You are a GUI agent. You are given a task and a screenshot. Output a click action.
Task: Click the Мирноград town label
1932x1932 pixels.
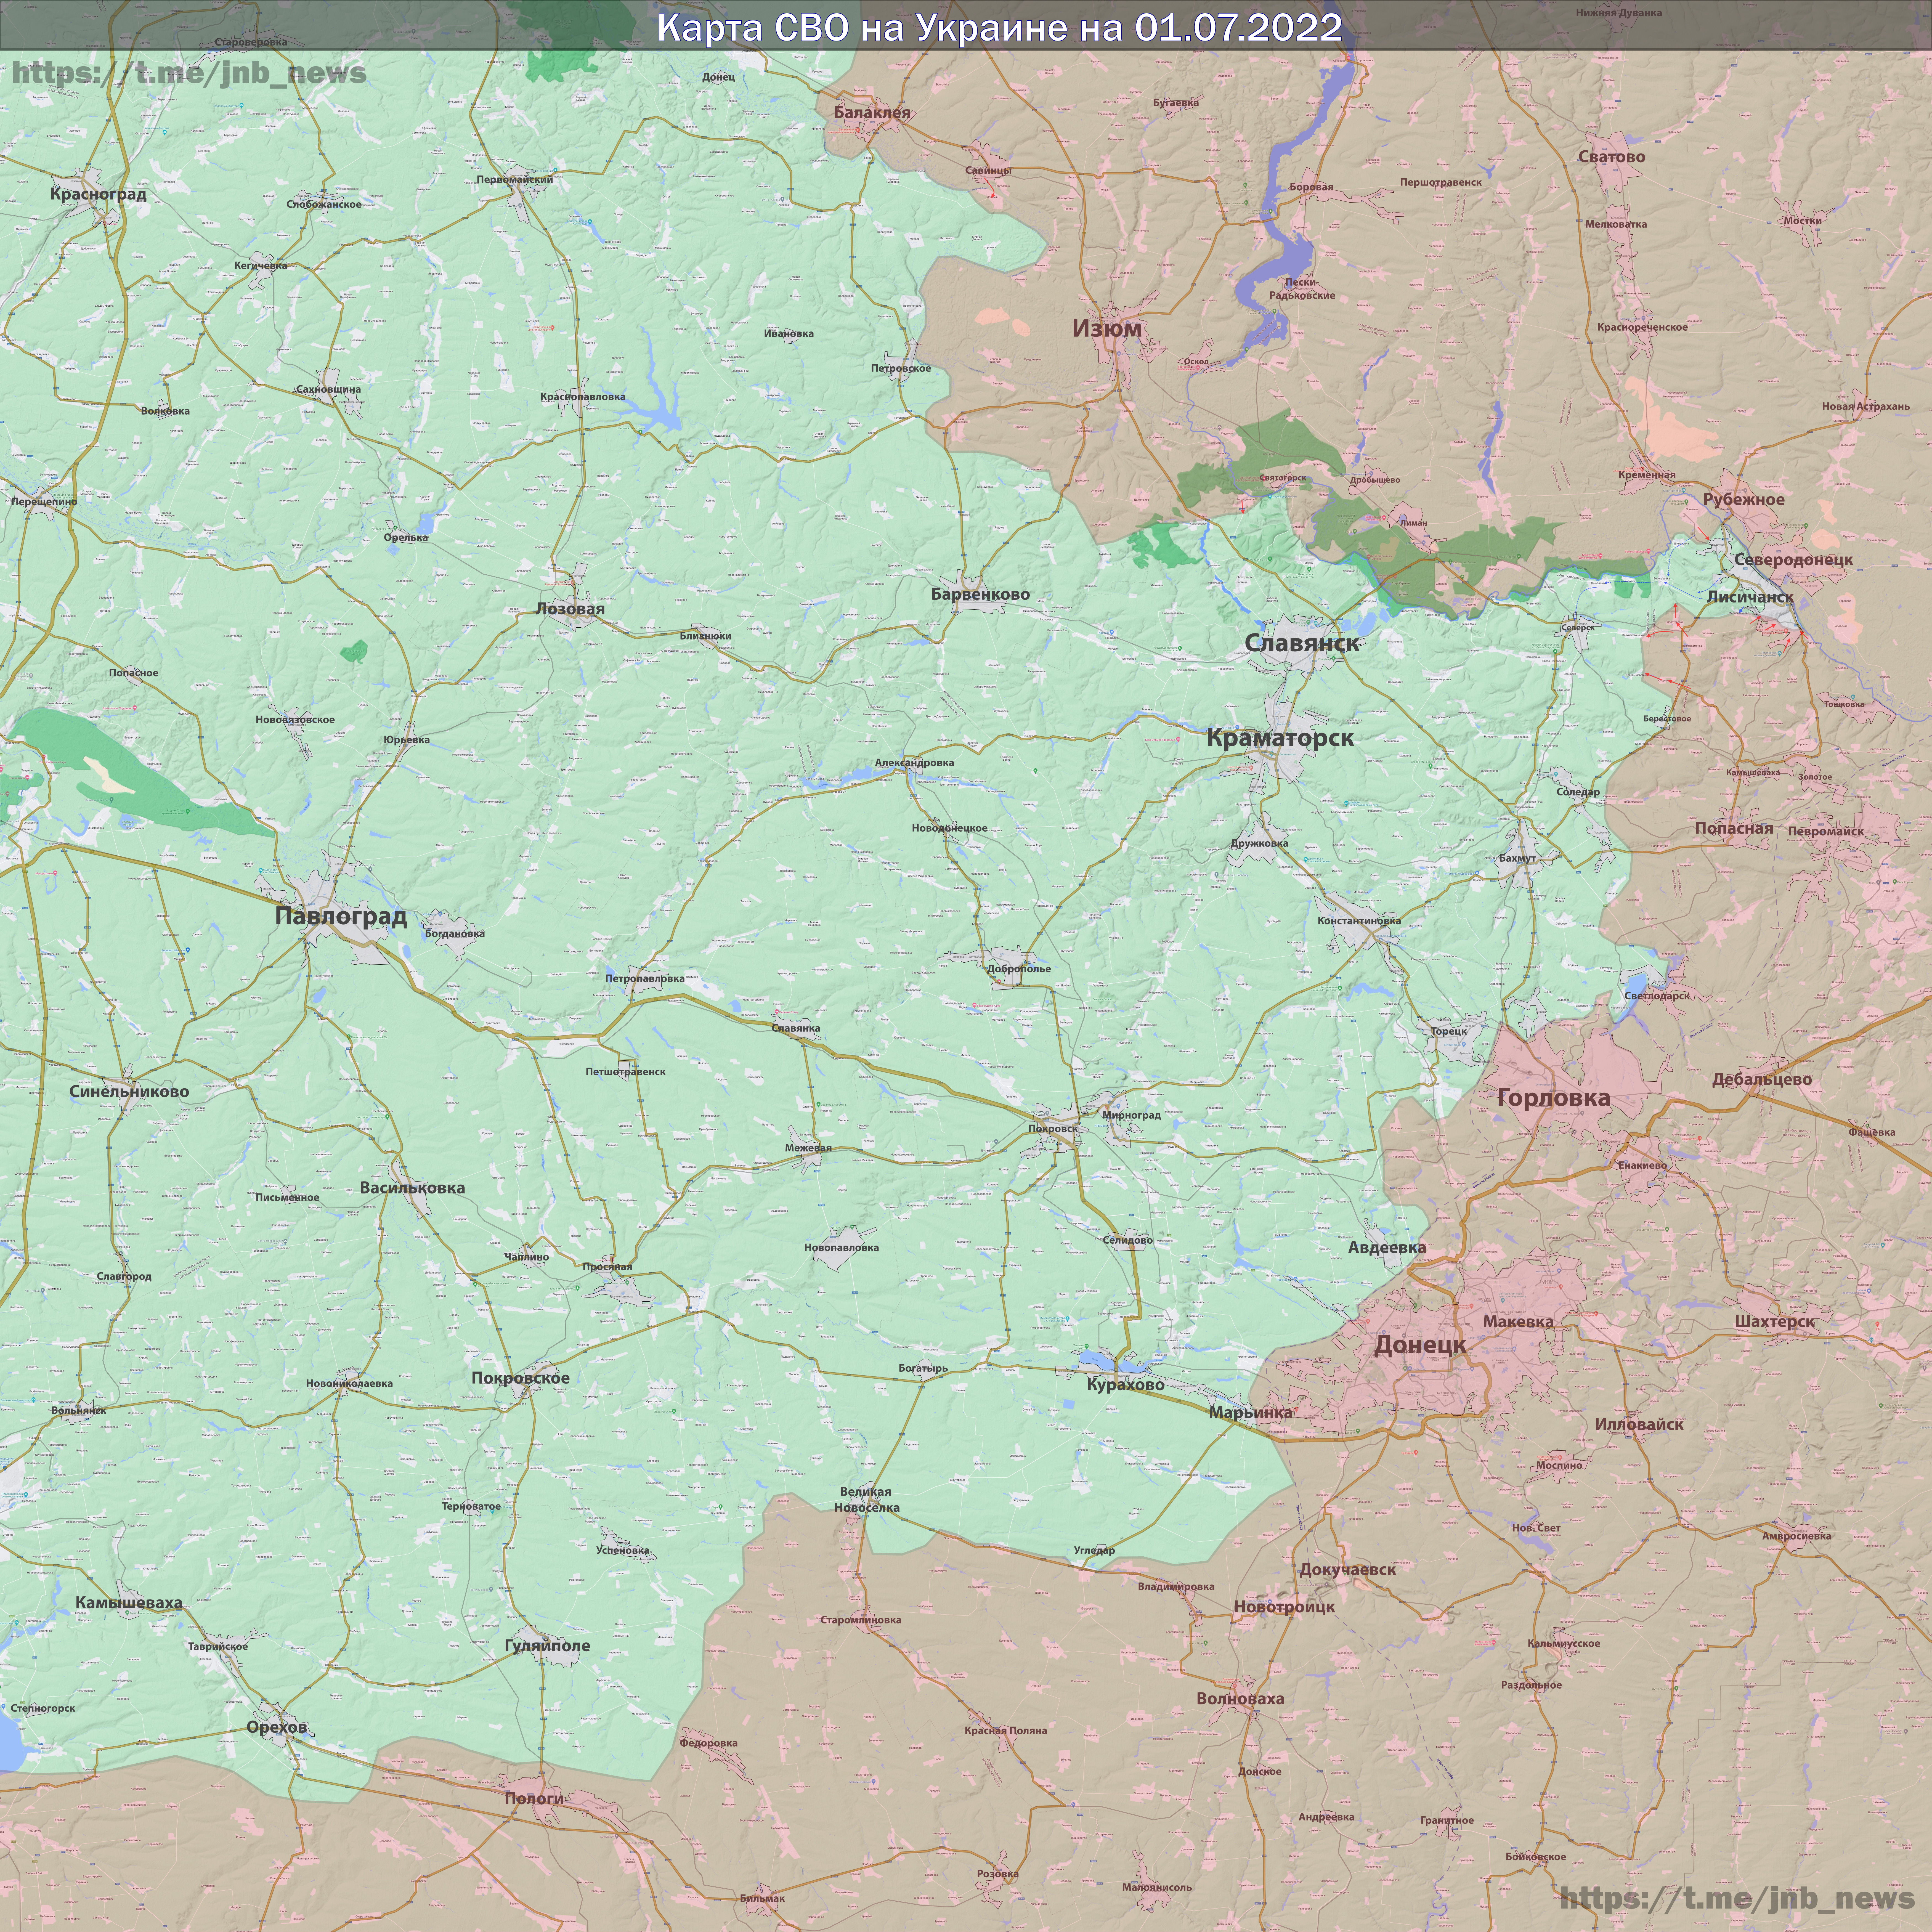(x=1131, y=1115)
